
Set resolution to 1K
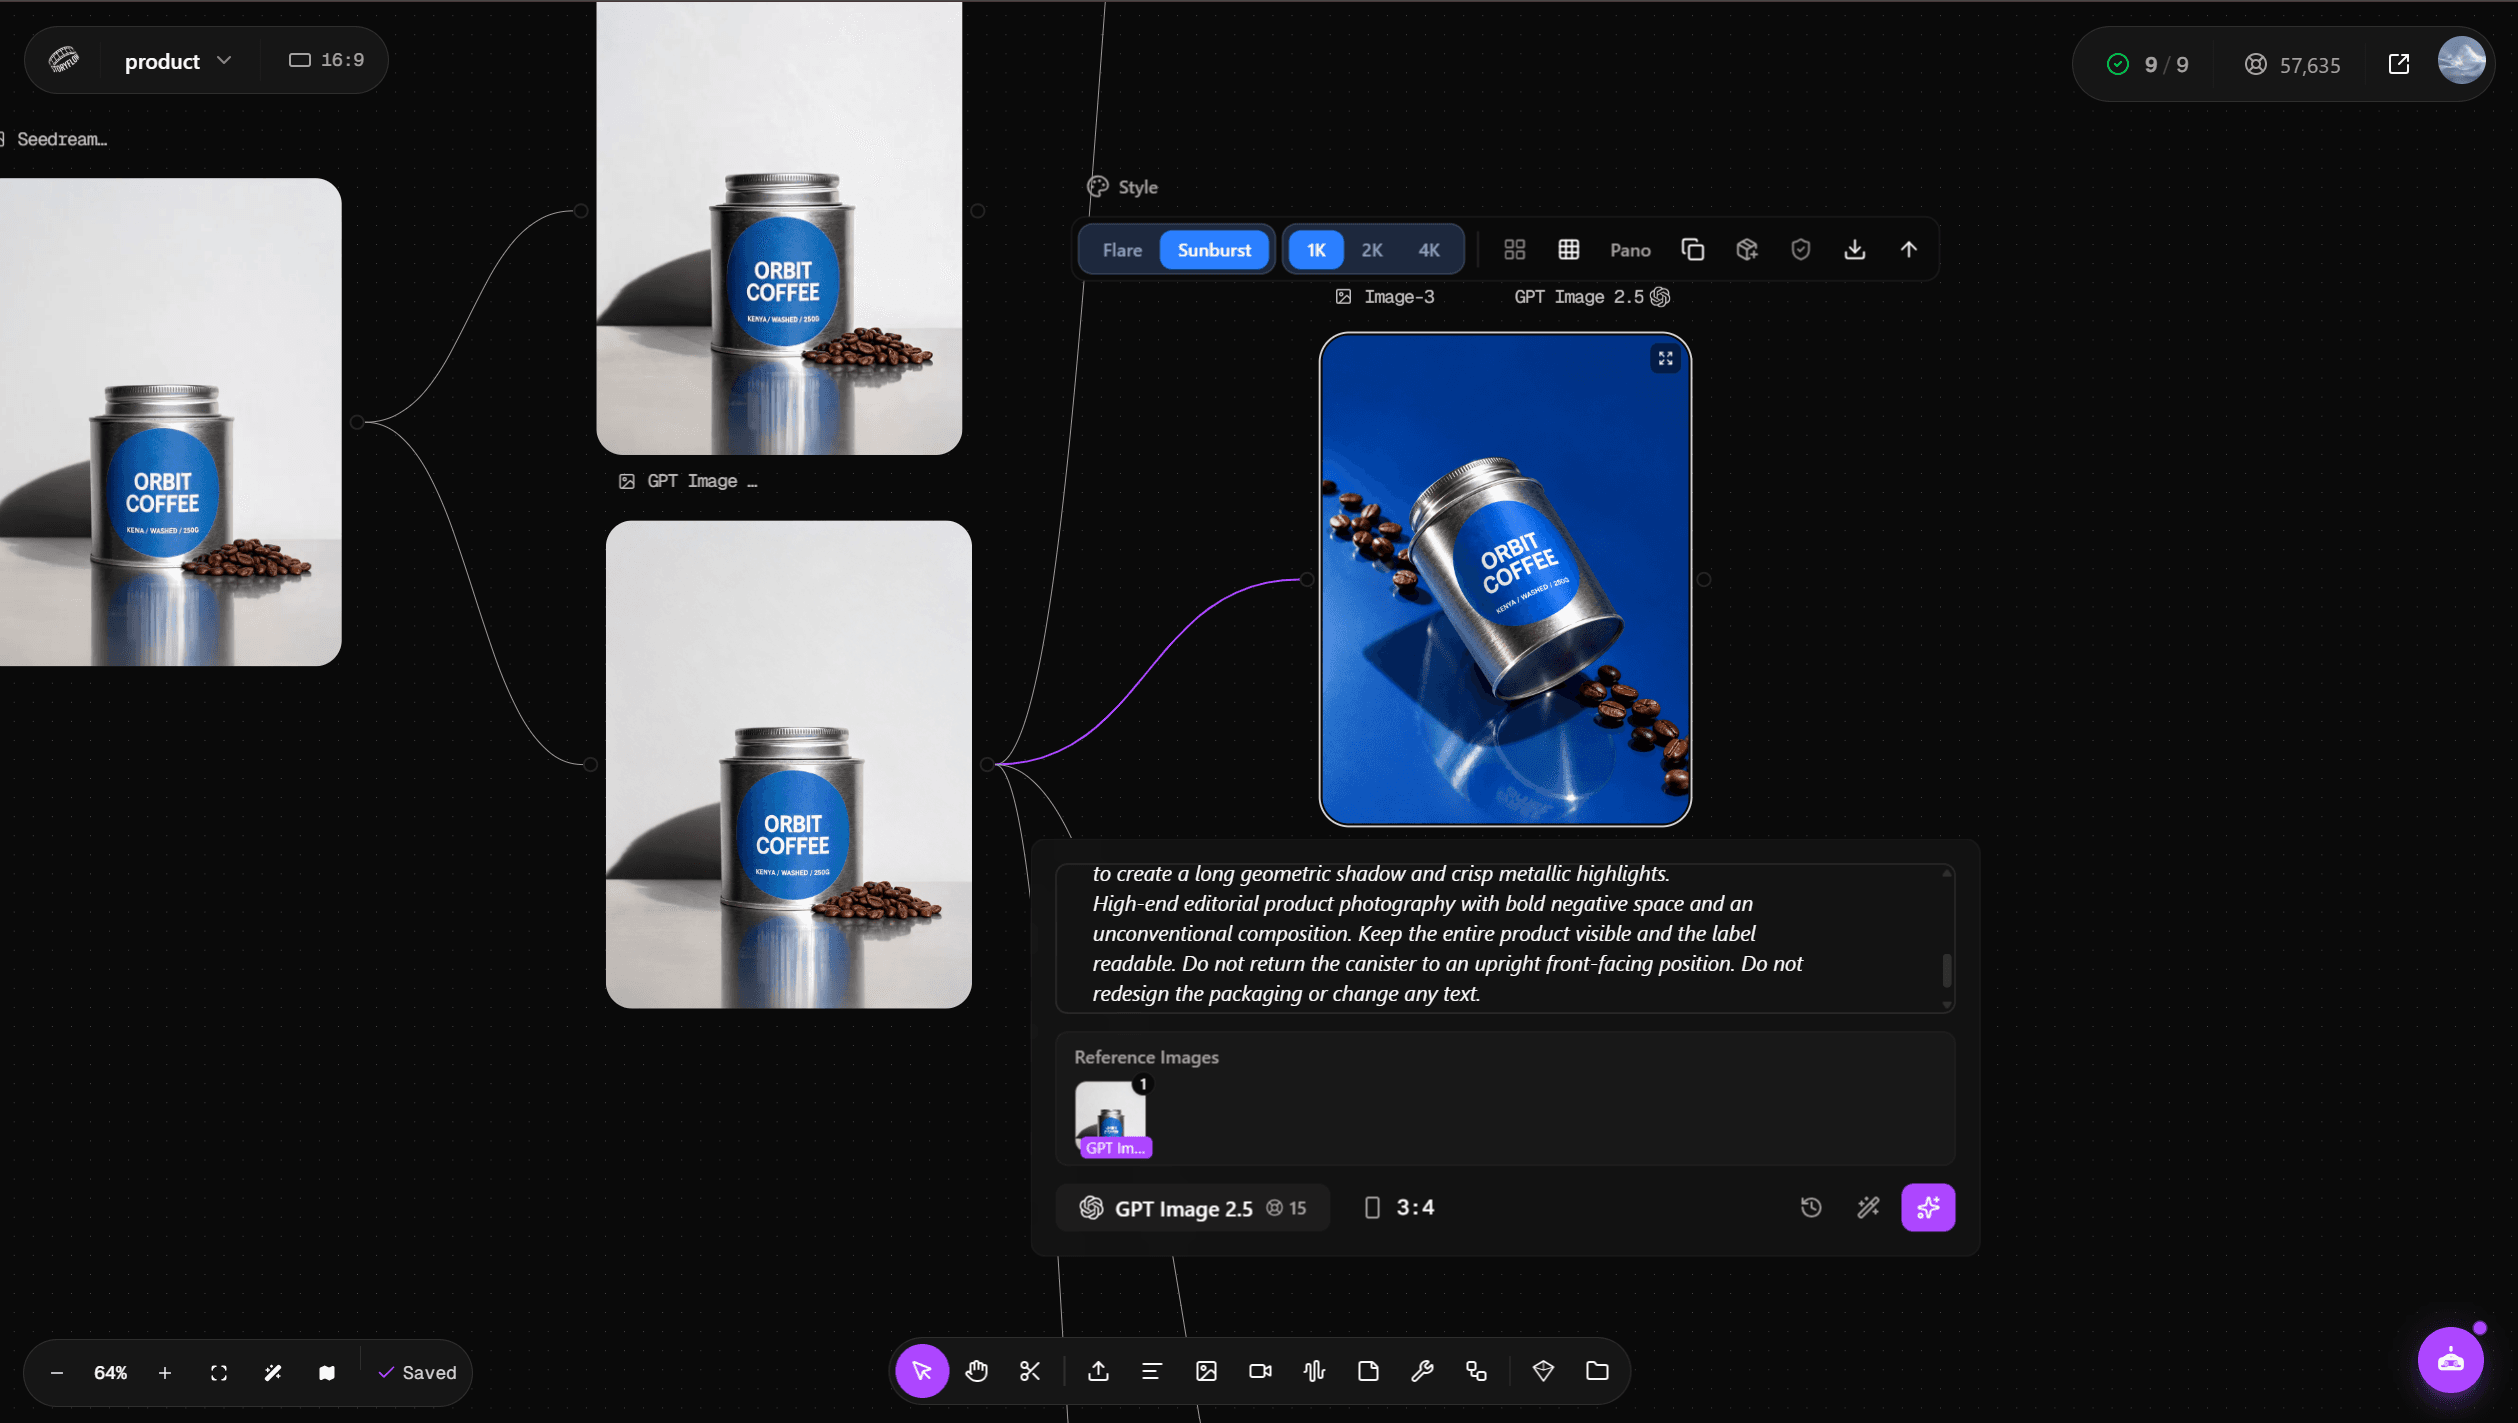[x=1315, y=250]
